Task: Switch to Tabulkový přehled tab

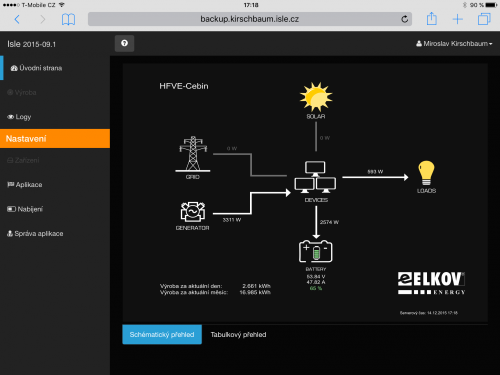Action: pyautogui.click(x=238, y=334)
